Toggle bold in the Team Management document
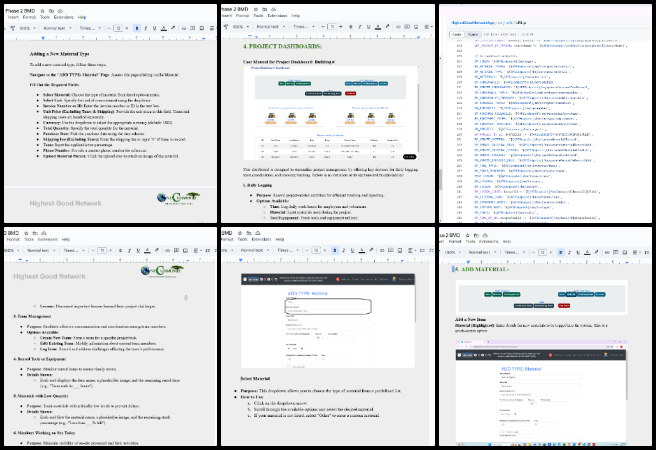 coord(120,251)
